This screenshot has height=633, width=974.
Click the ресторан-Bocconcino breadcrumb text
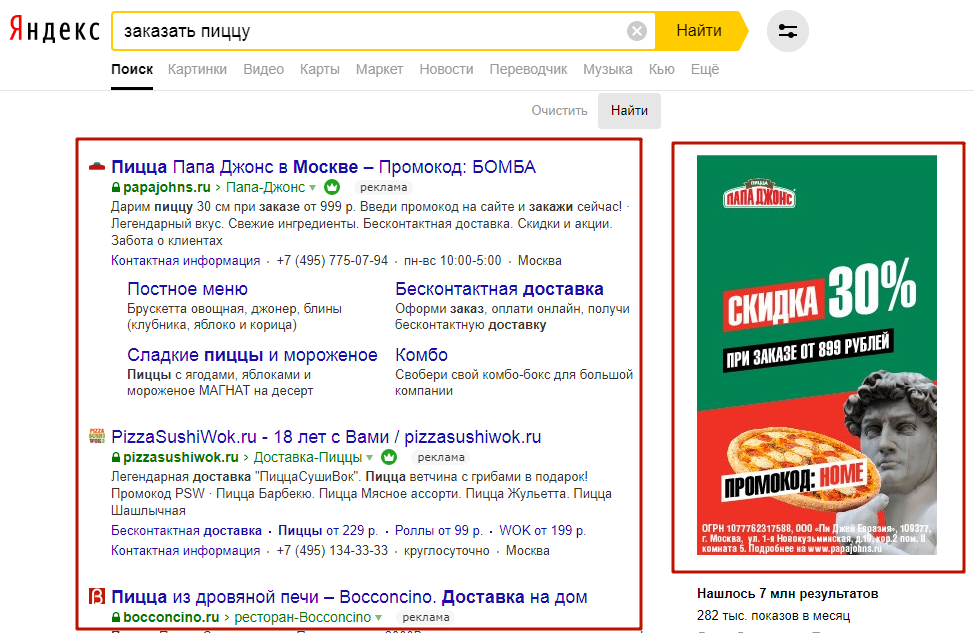(303, 617)
